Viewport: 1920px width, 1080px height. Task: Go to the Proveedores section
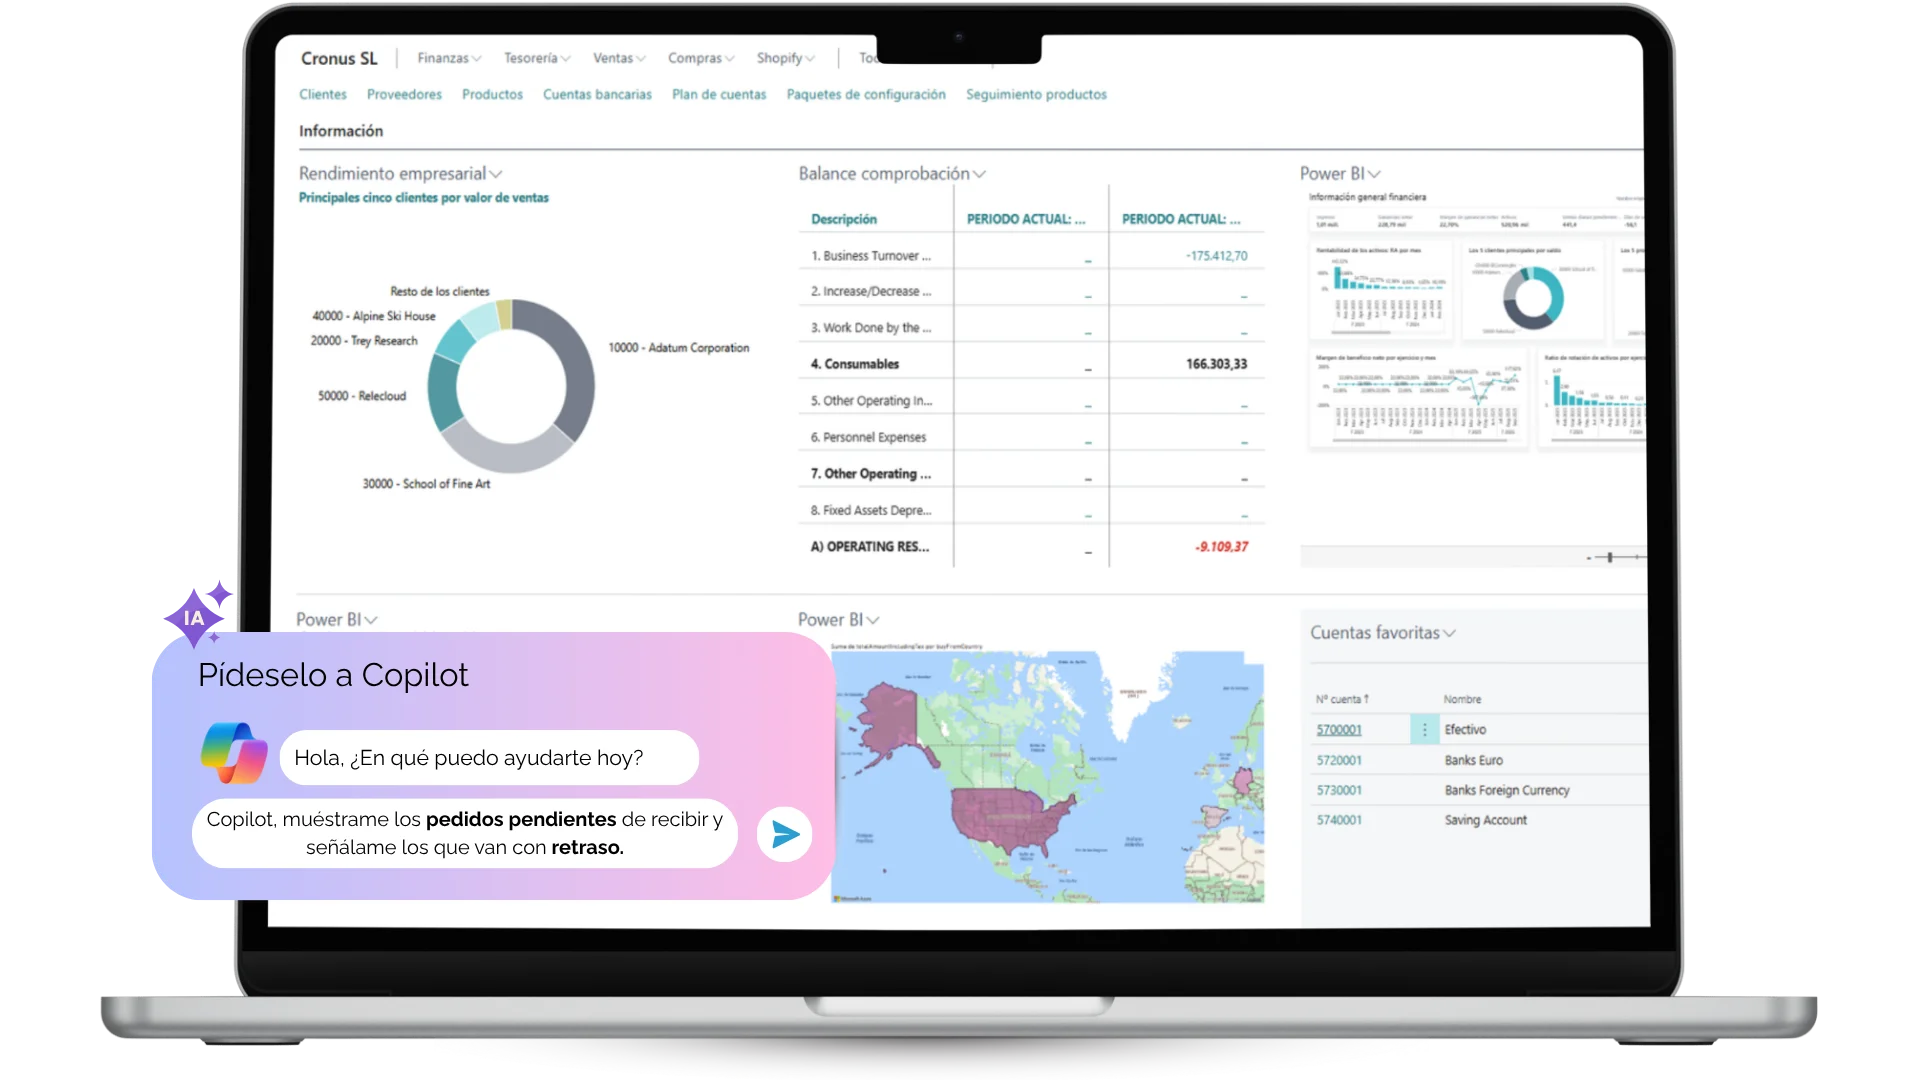click(x=404, y=94)
